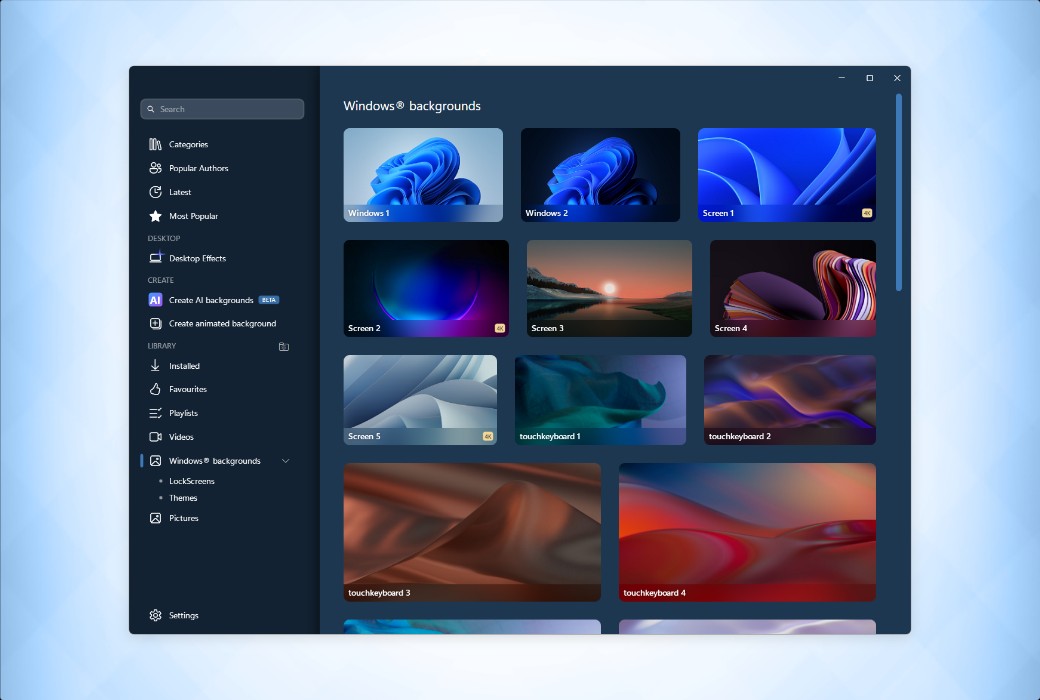Click the Windows backgrounds picture icon

click(x=155, y=460)
